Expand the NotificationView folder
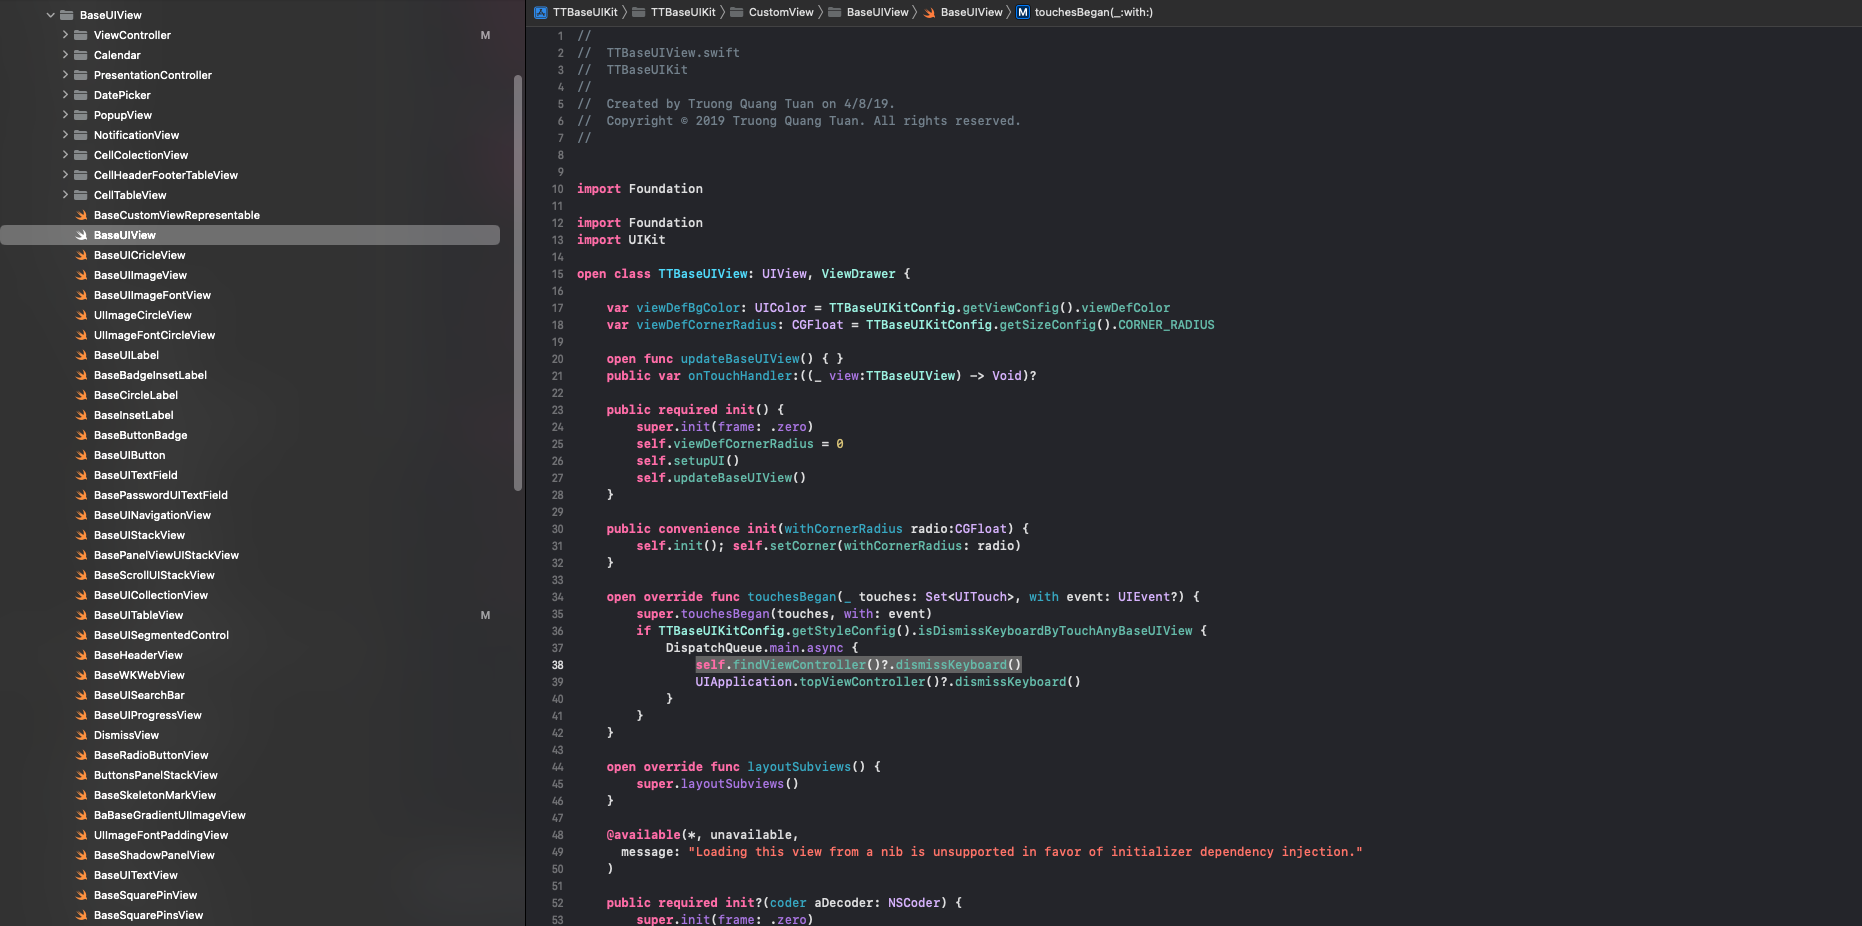Screen dimensions: 1862x926 pos(65,135)
